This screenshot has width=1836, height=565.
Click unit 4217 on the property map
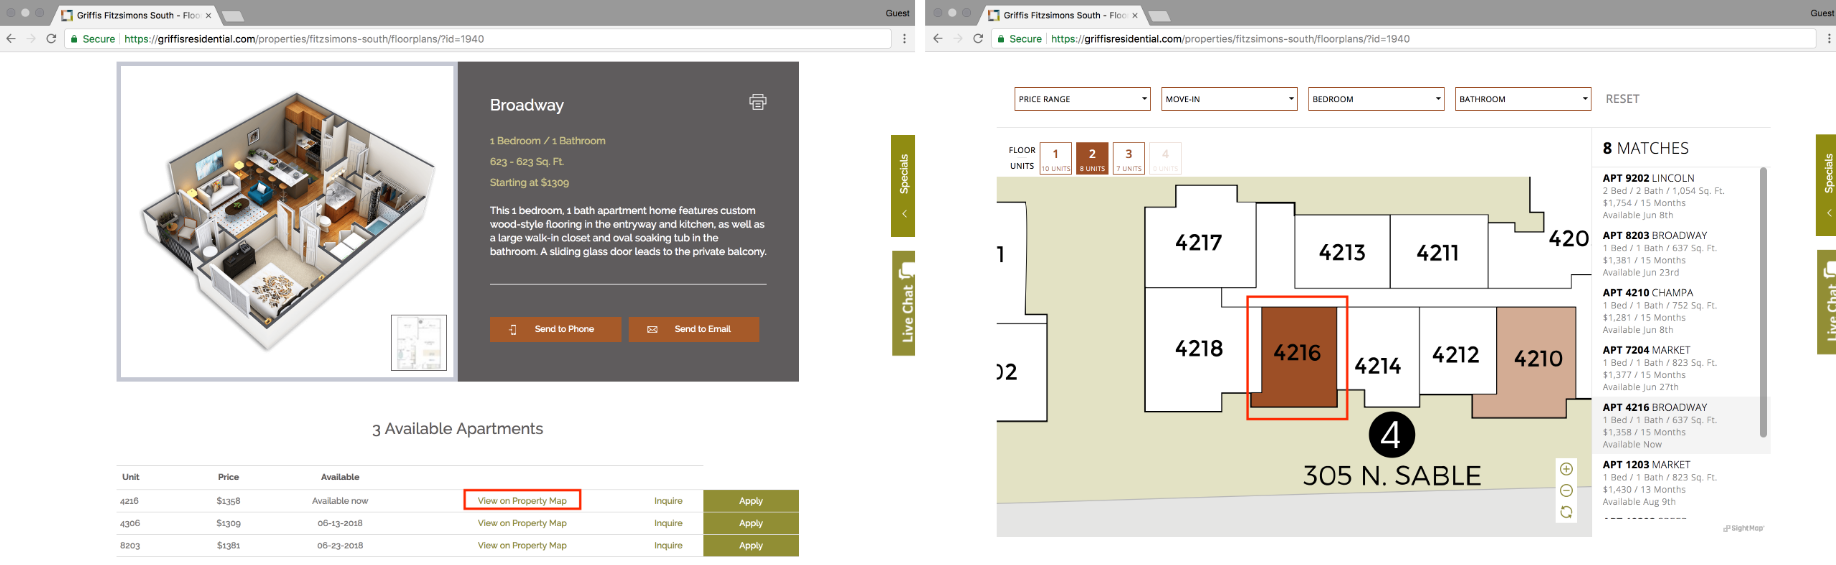click(x=1199, y=243)
